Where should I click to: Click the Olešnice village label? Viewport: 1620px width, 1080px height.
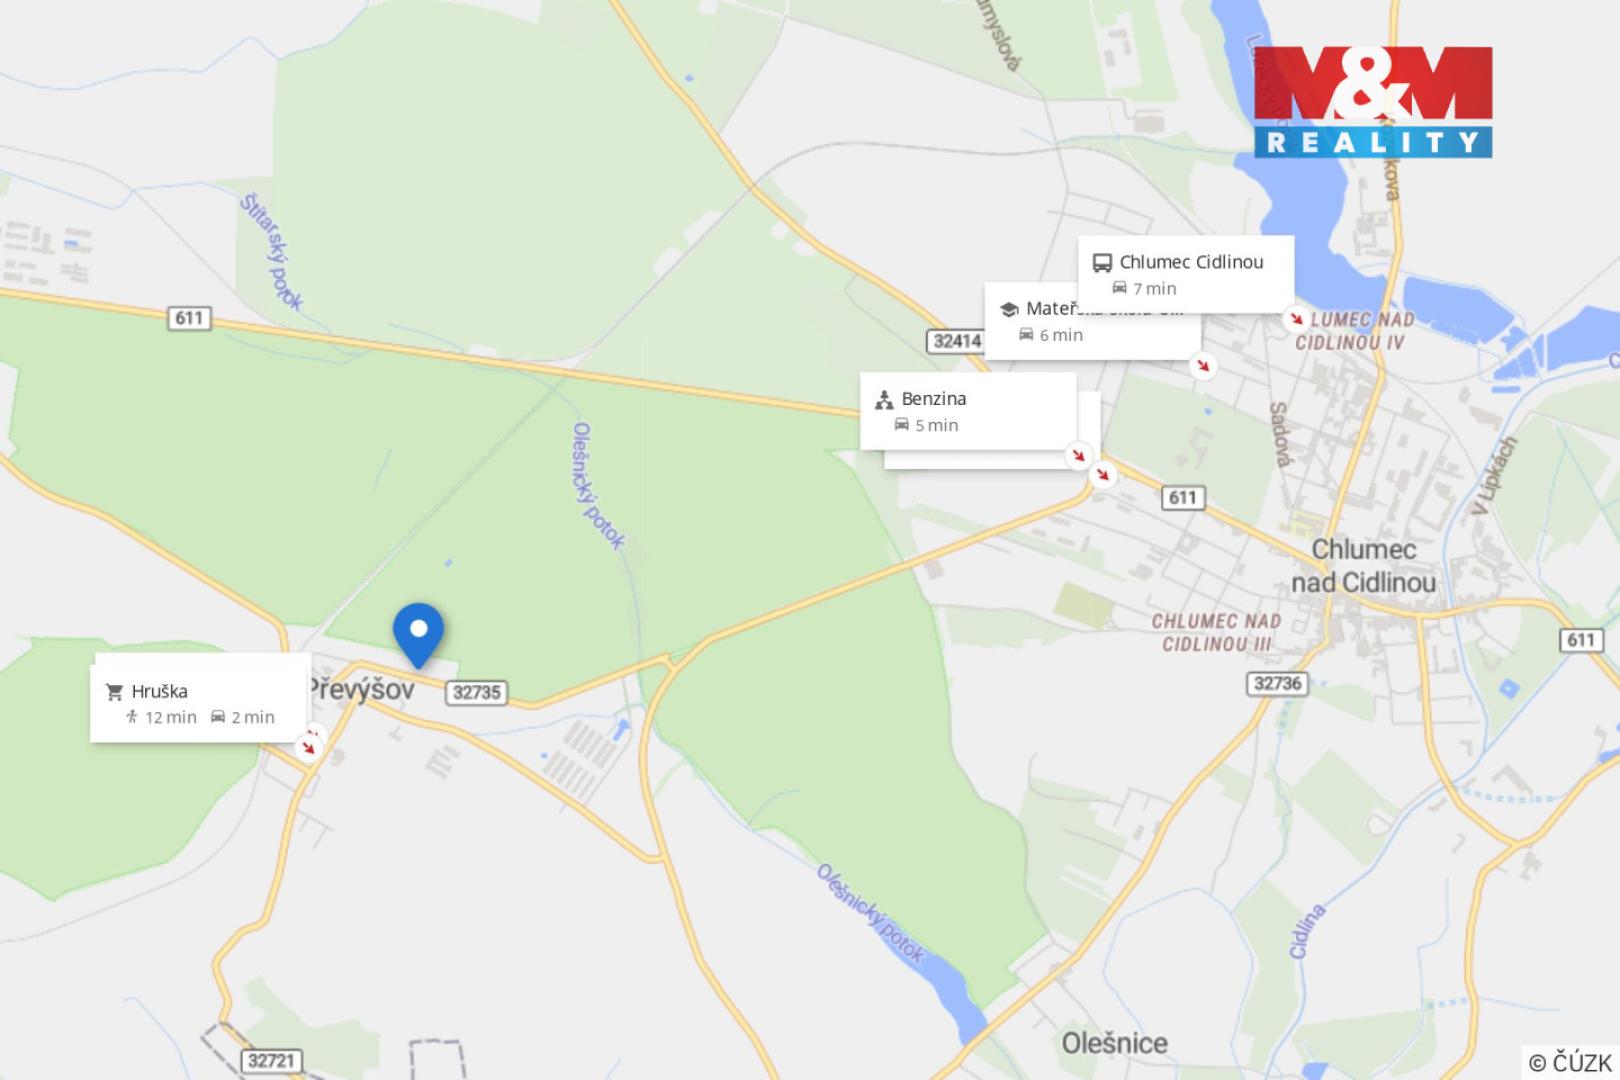(x=1115, y=1043)
